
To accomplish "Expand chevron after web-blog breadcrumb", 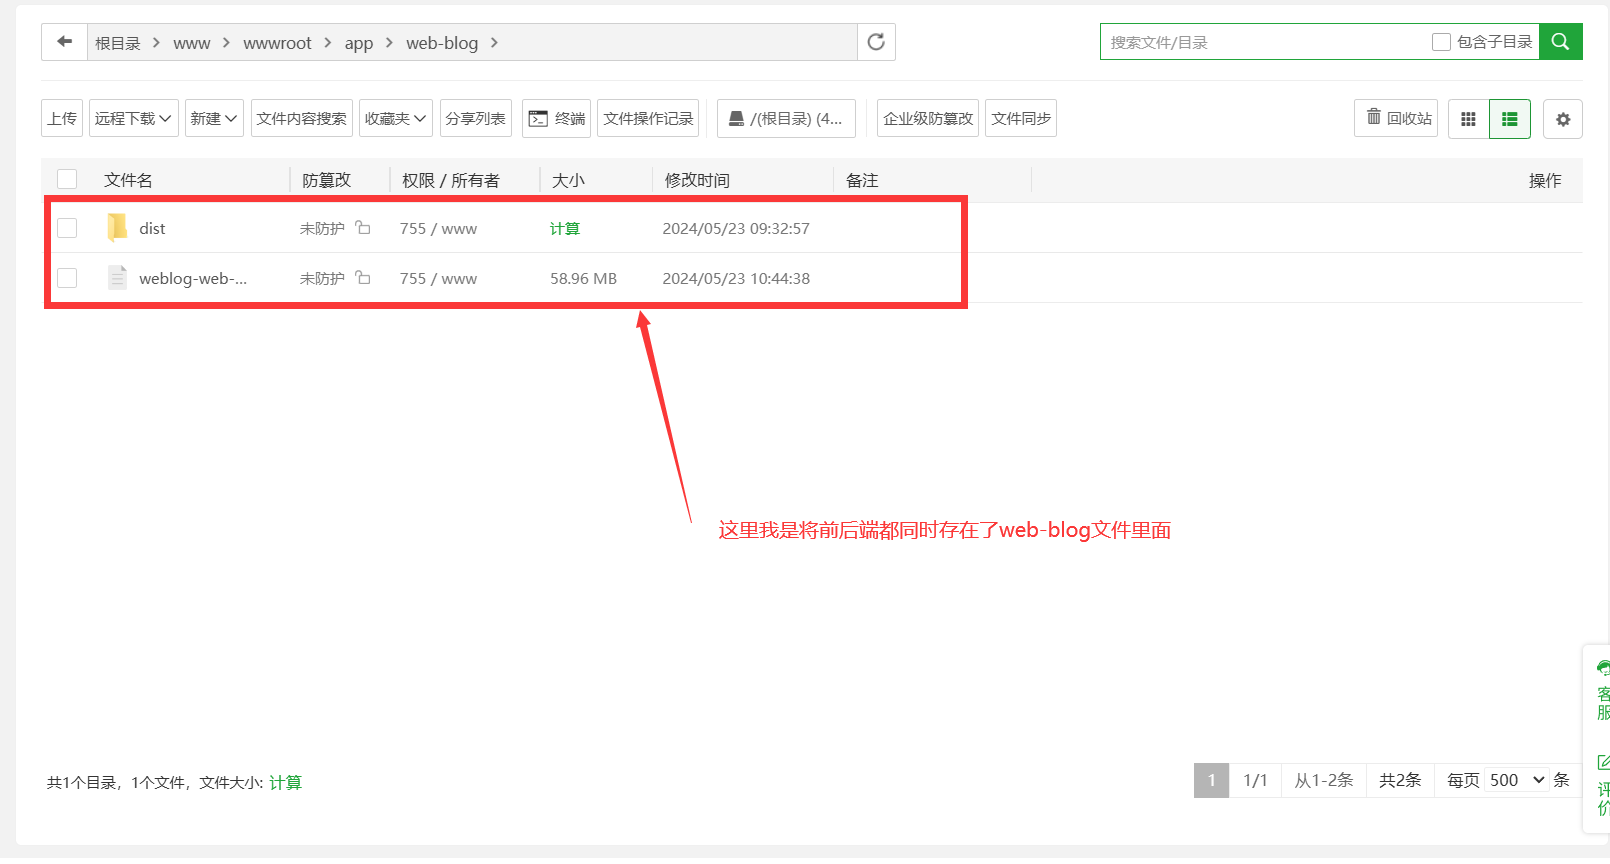I will click(x=494, y=43).
